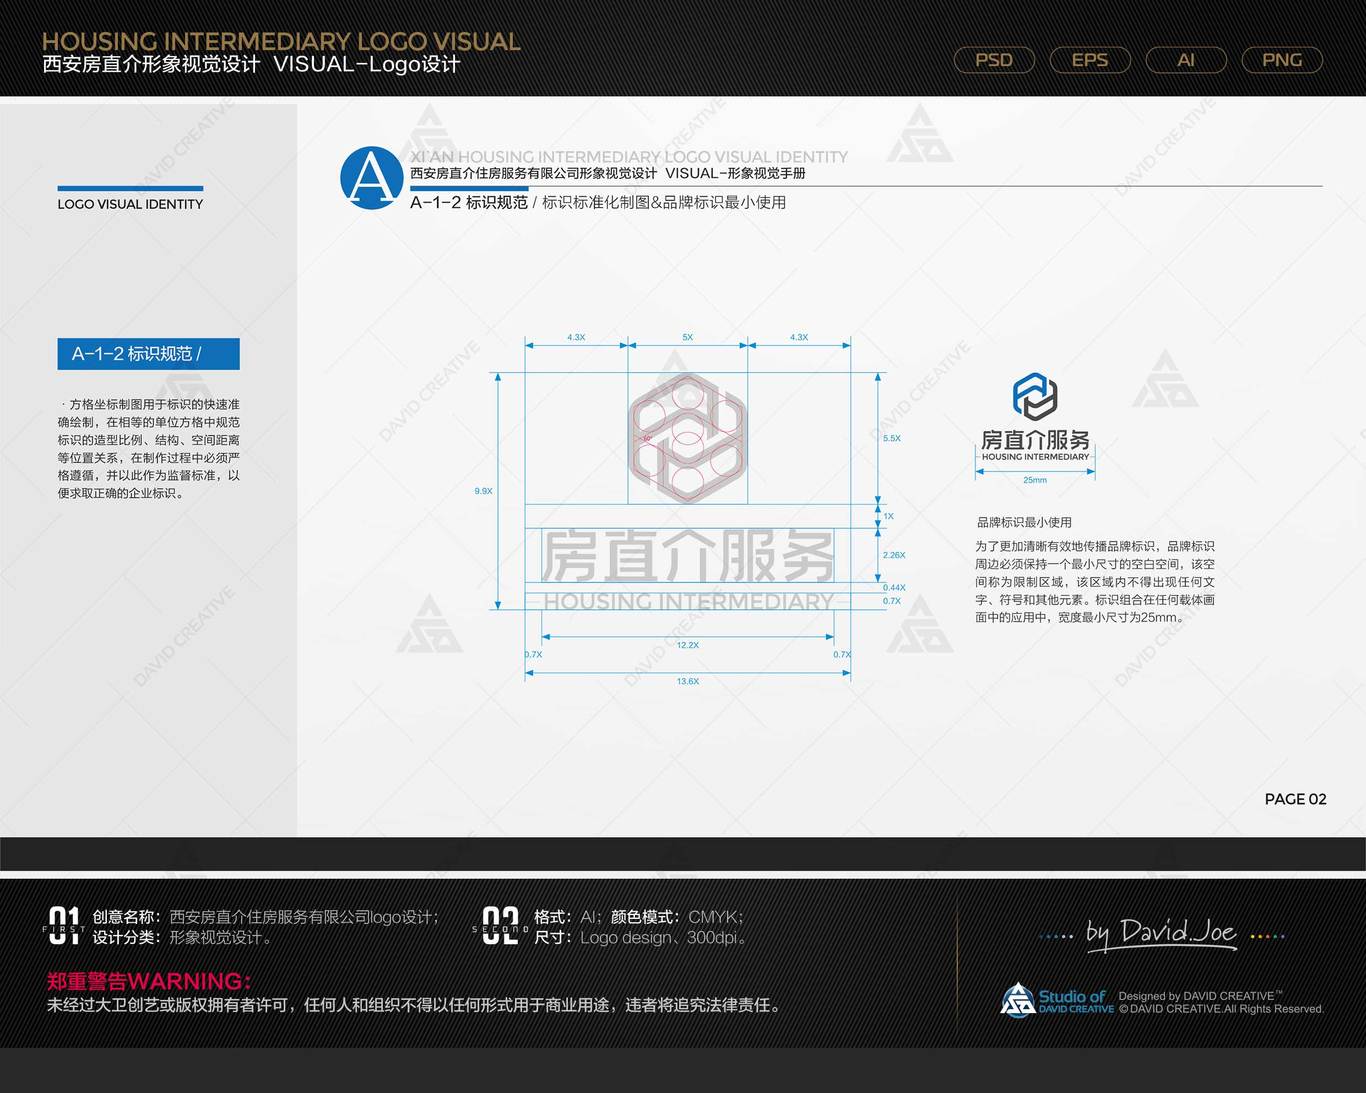1366x1093 pixels.
Task: Click the Designed by DAVID CREATIVE credit
Action: click(x=1200, y=996)
